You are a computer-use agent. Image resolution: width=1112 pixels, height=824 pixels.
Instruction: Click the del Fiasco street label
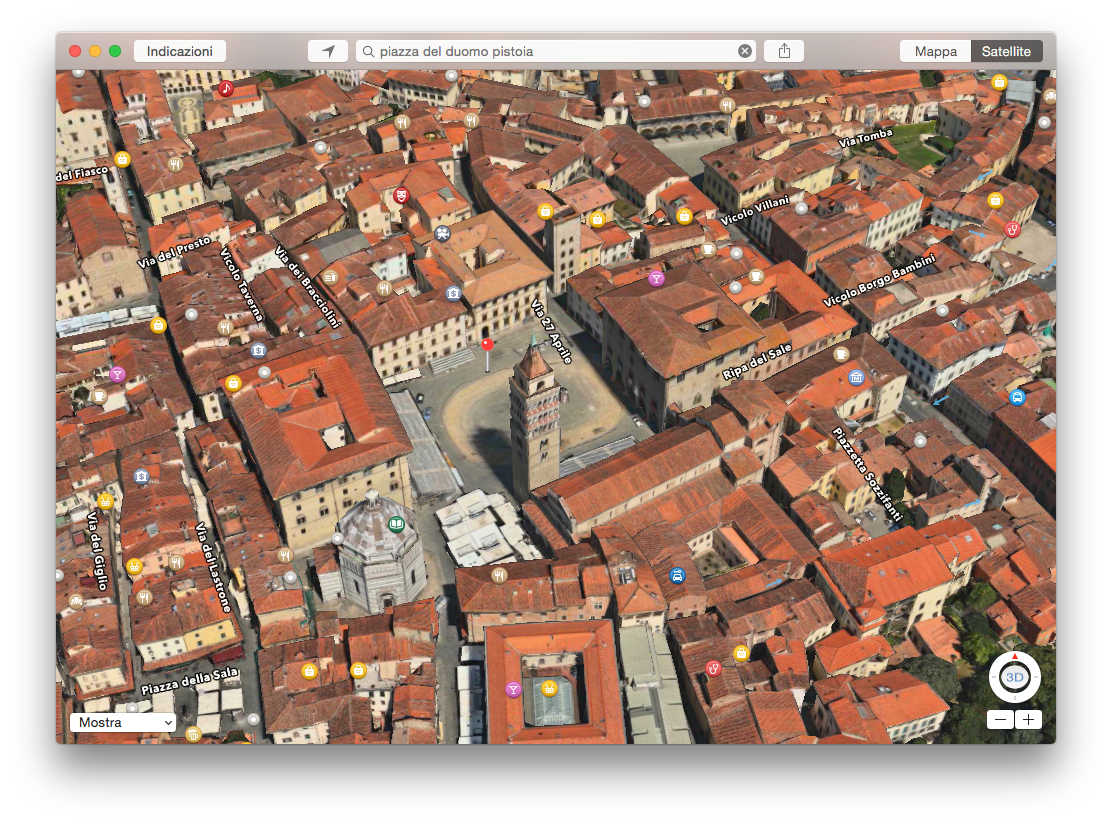(82, 173)
